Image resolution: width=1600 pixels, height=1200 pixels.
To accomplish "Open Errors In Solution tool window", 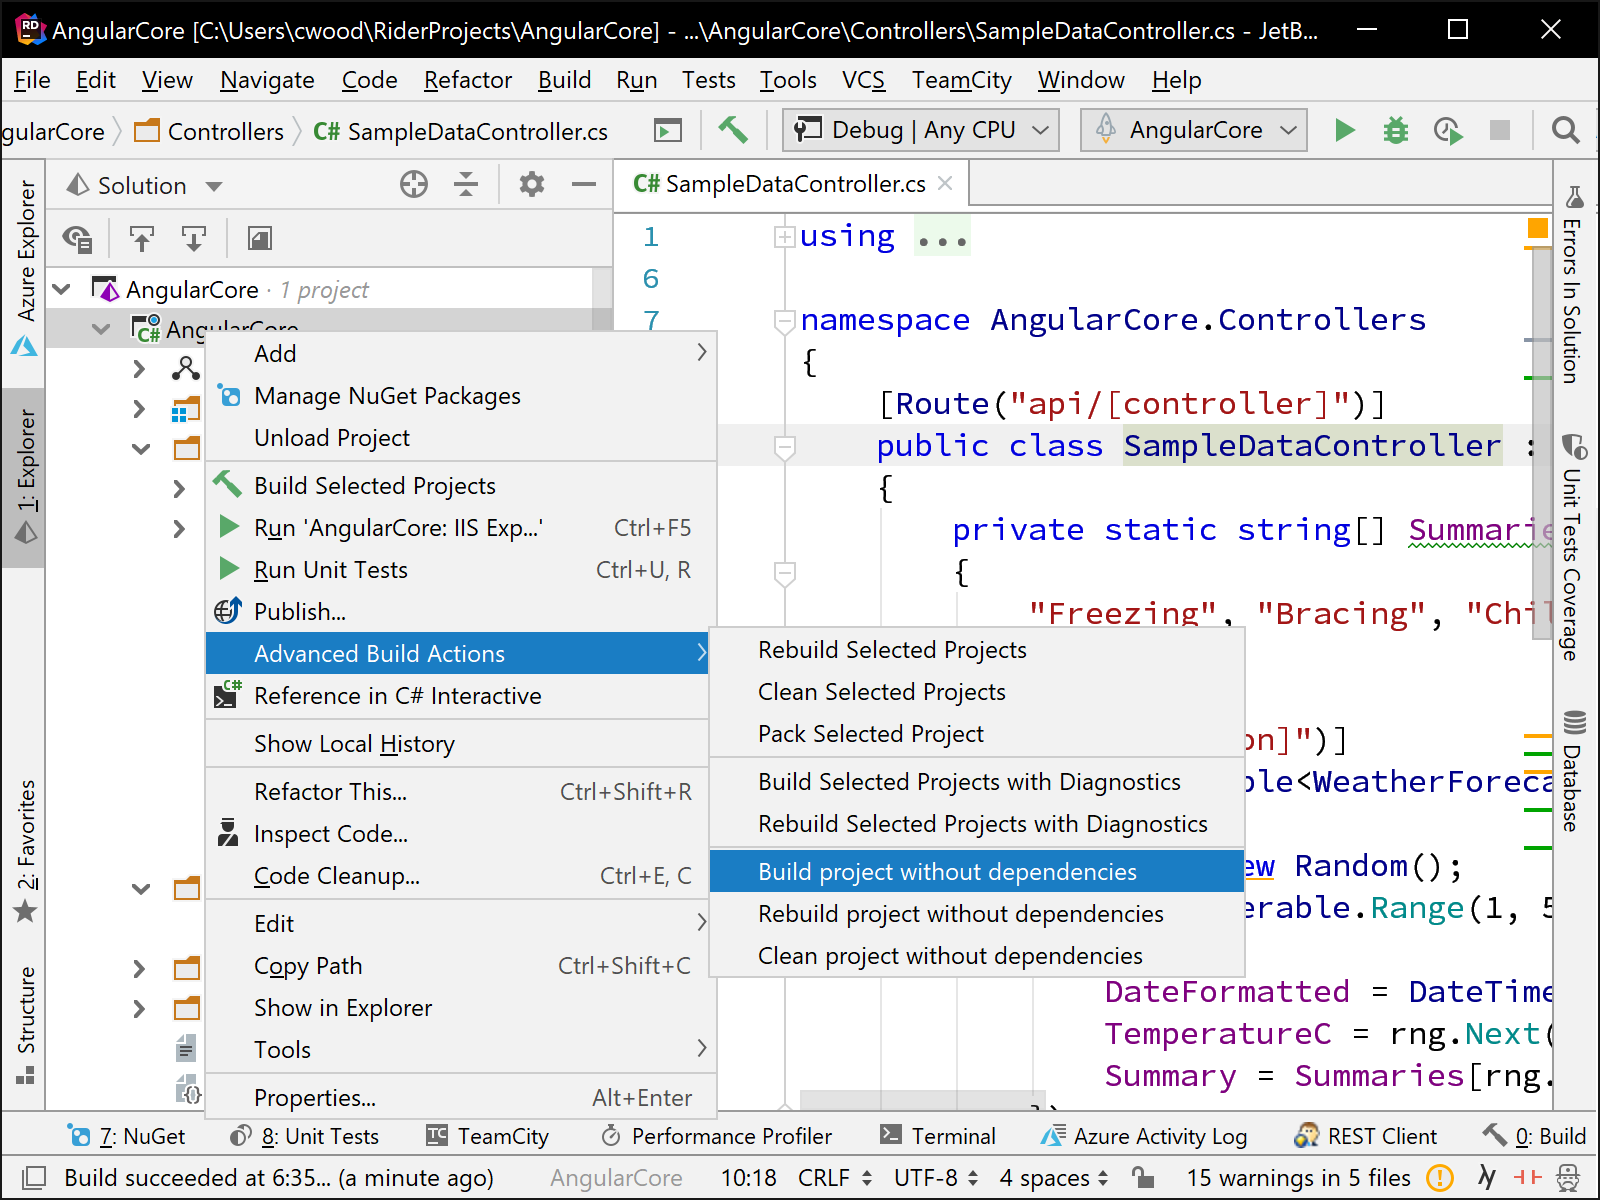I will coord(1574,286).
